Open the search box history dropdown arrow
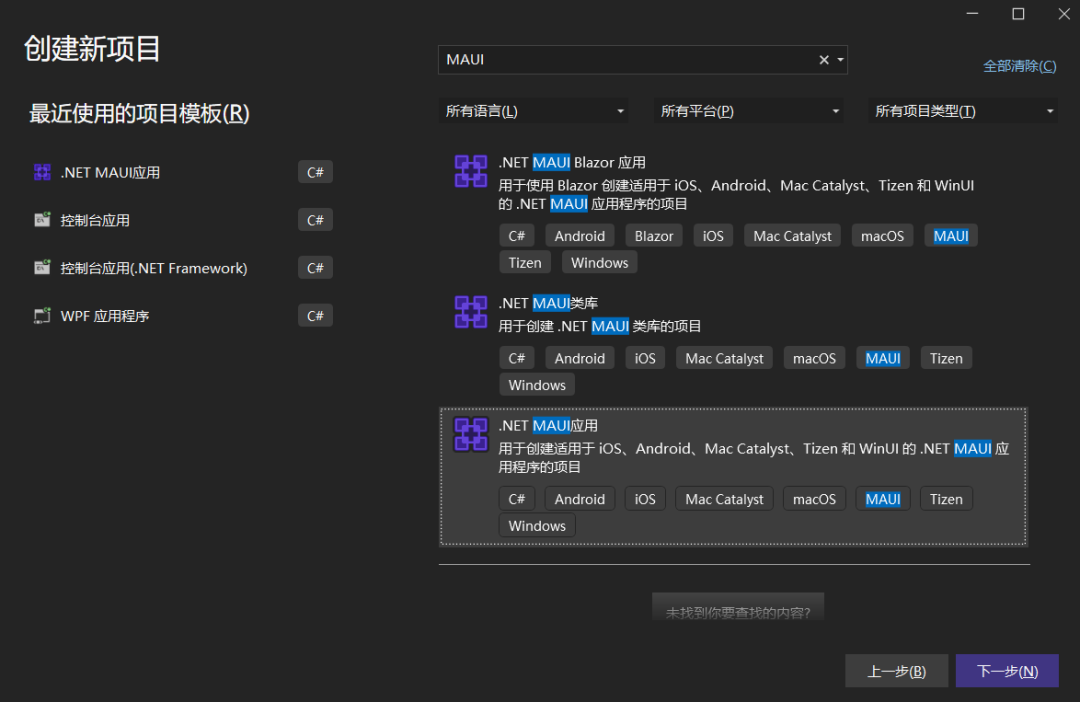The height and width of the screenshot is (702, 1080). (840, 60)
